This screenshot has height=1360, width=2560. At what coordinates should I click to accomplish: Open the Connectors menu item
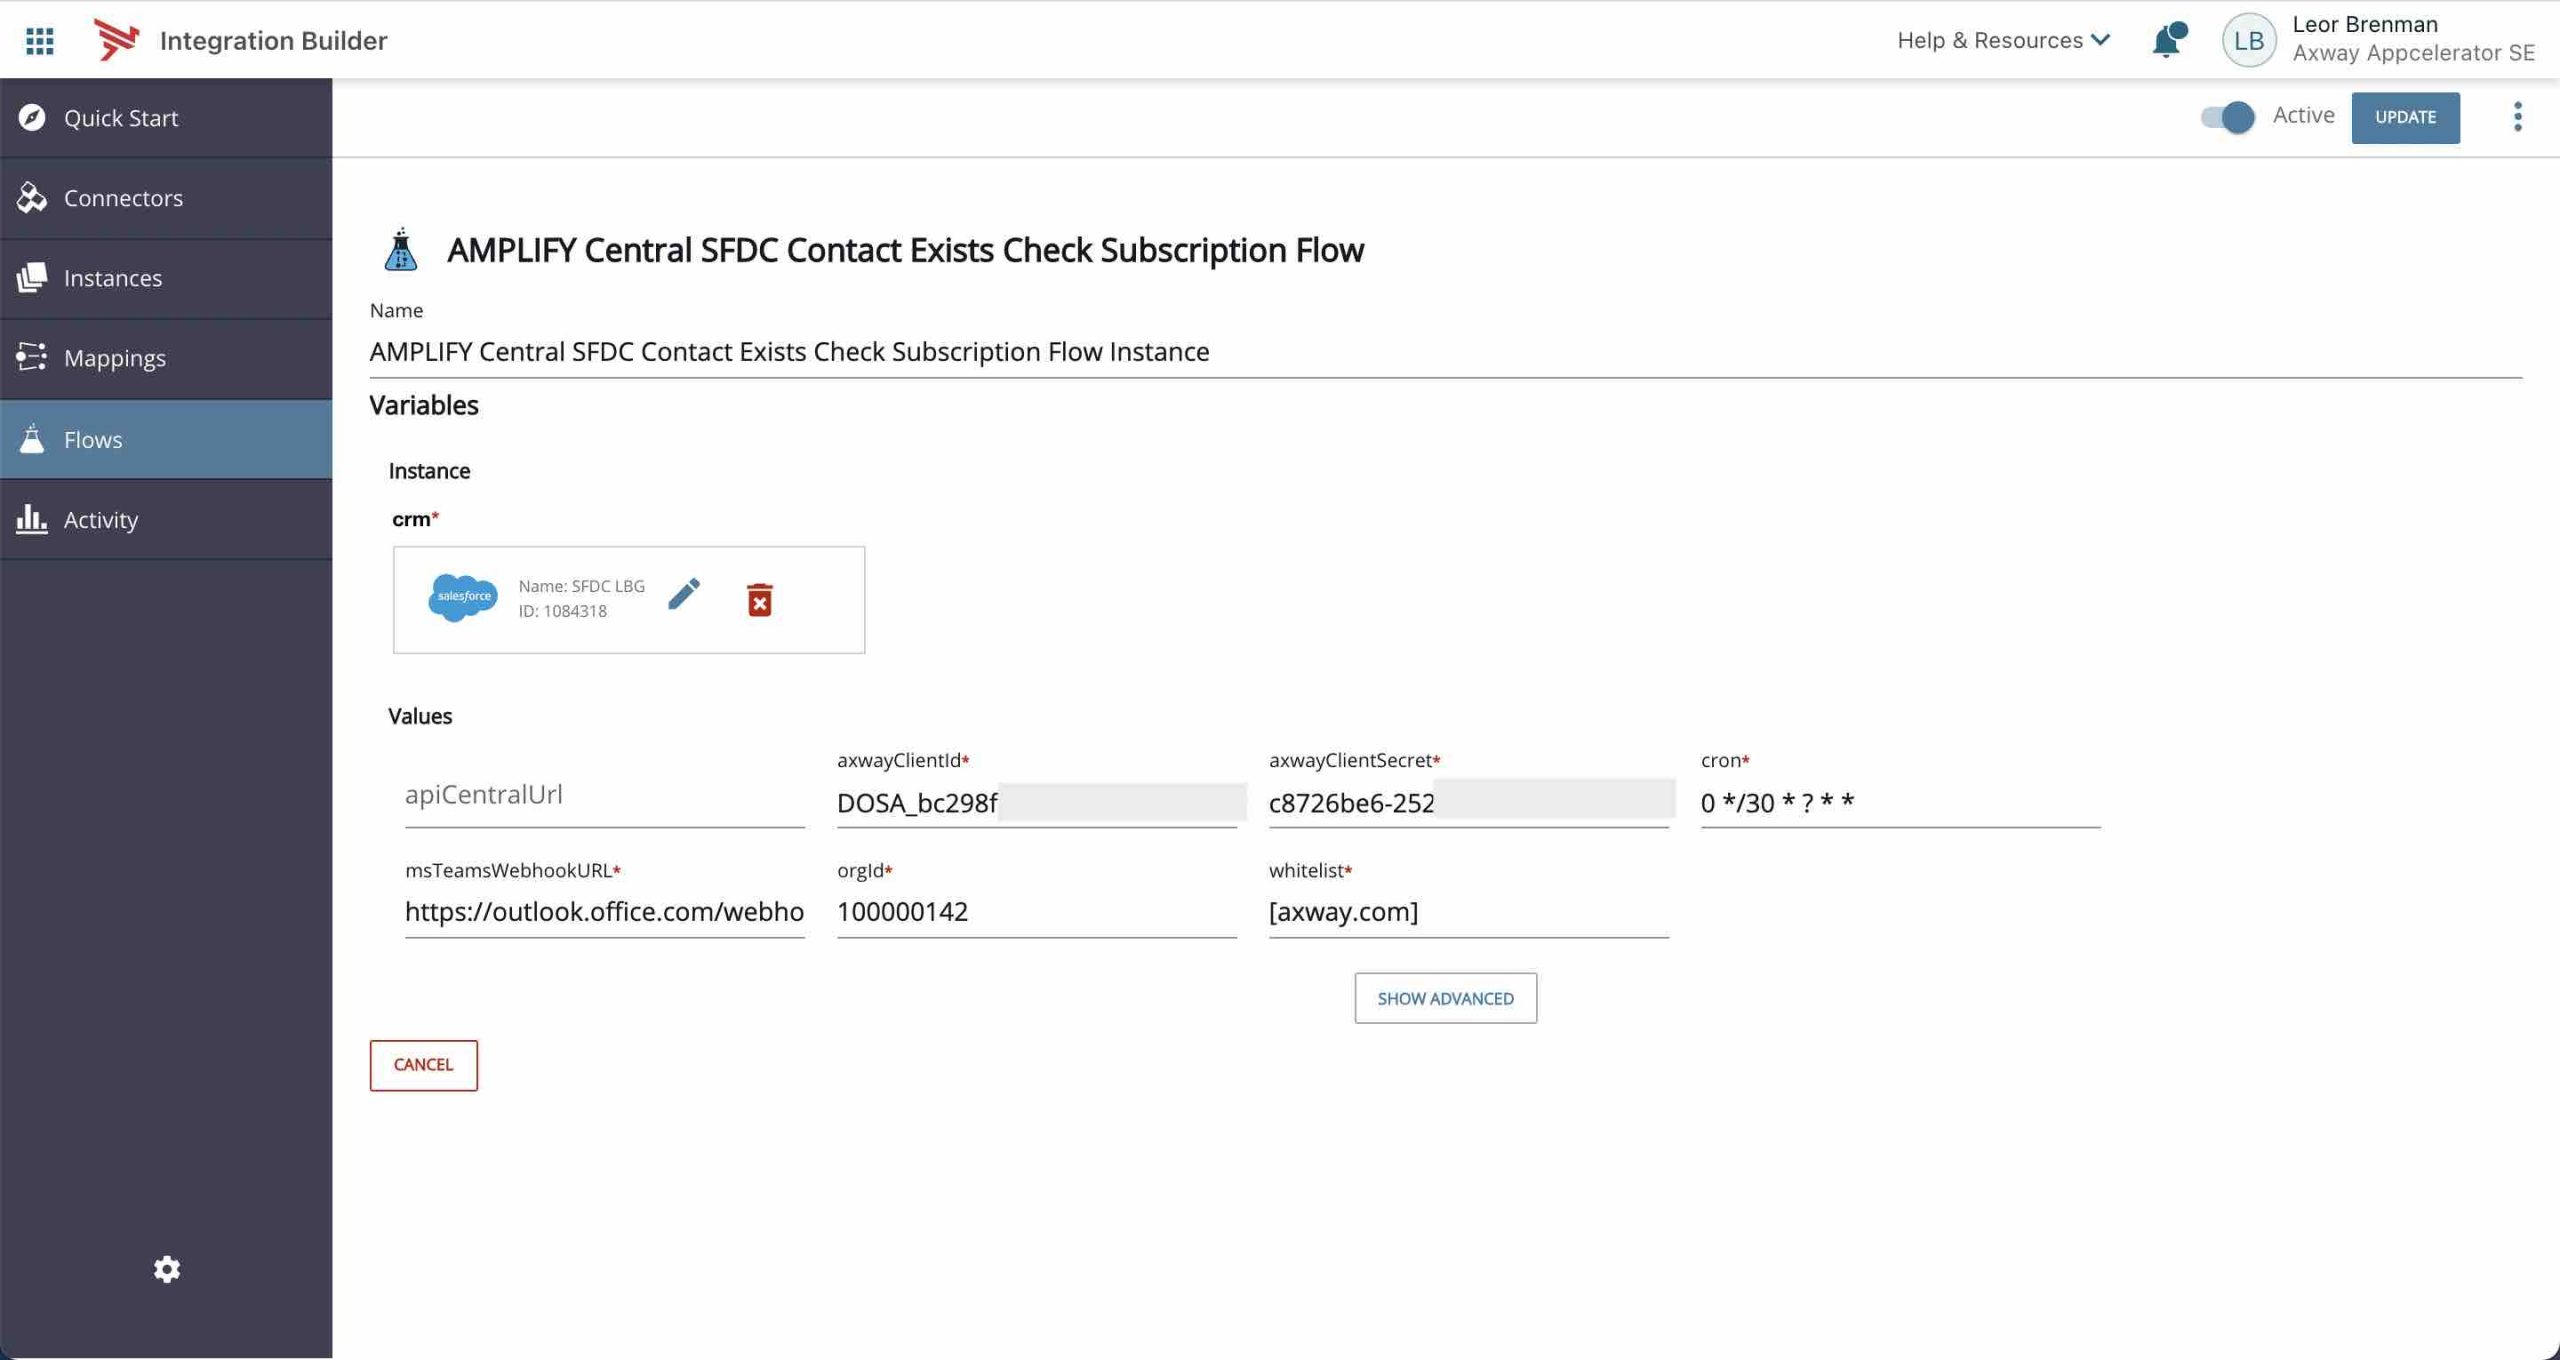coord(166,198)
